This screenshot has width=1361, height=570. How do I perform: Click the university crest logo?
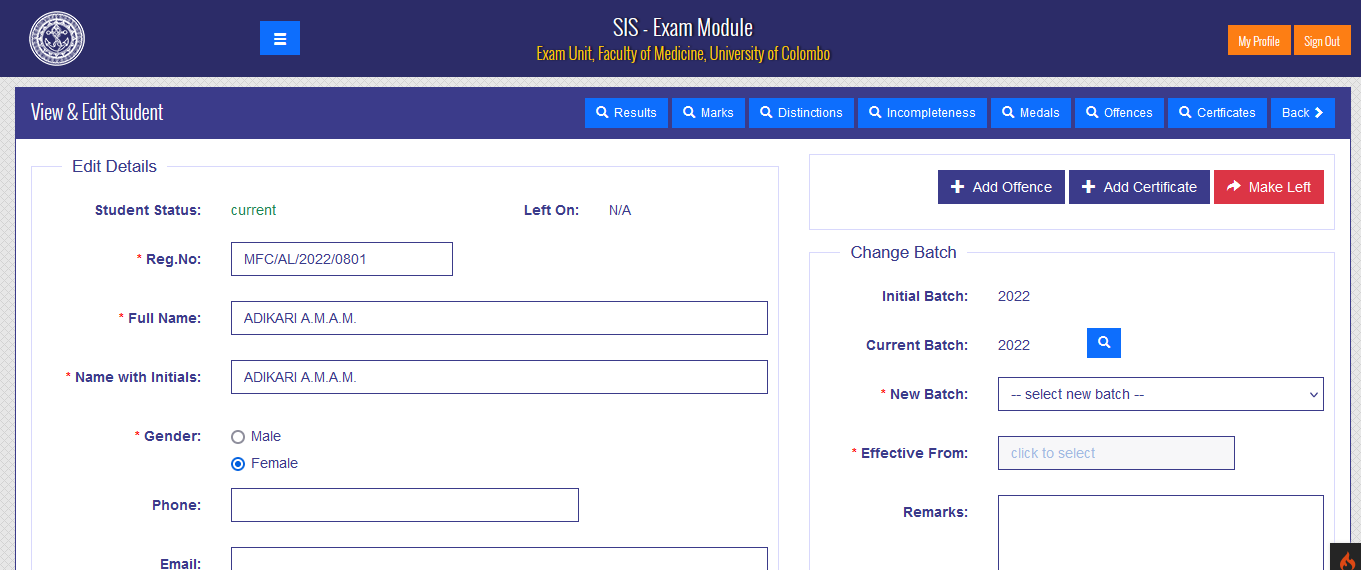(x=57, y=39)
